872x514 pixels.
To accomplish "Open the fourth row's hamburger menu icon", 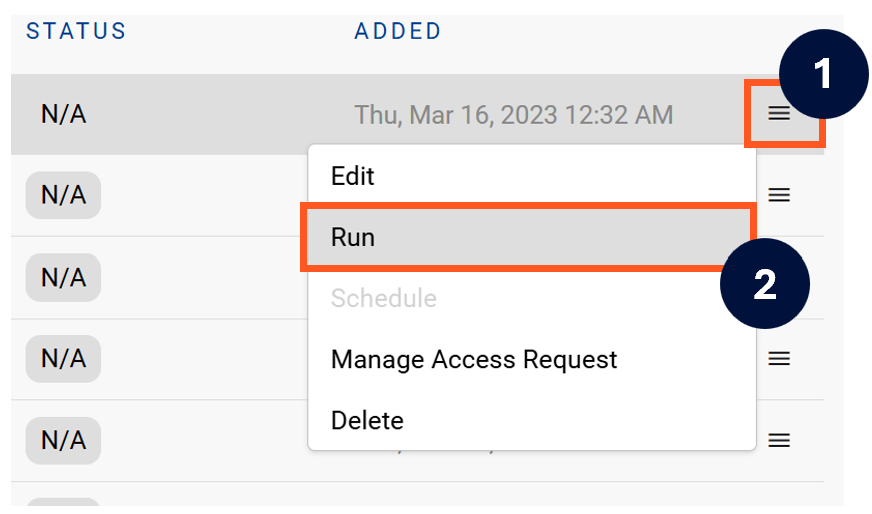I will pyautogui.click(x=779, y=358).
